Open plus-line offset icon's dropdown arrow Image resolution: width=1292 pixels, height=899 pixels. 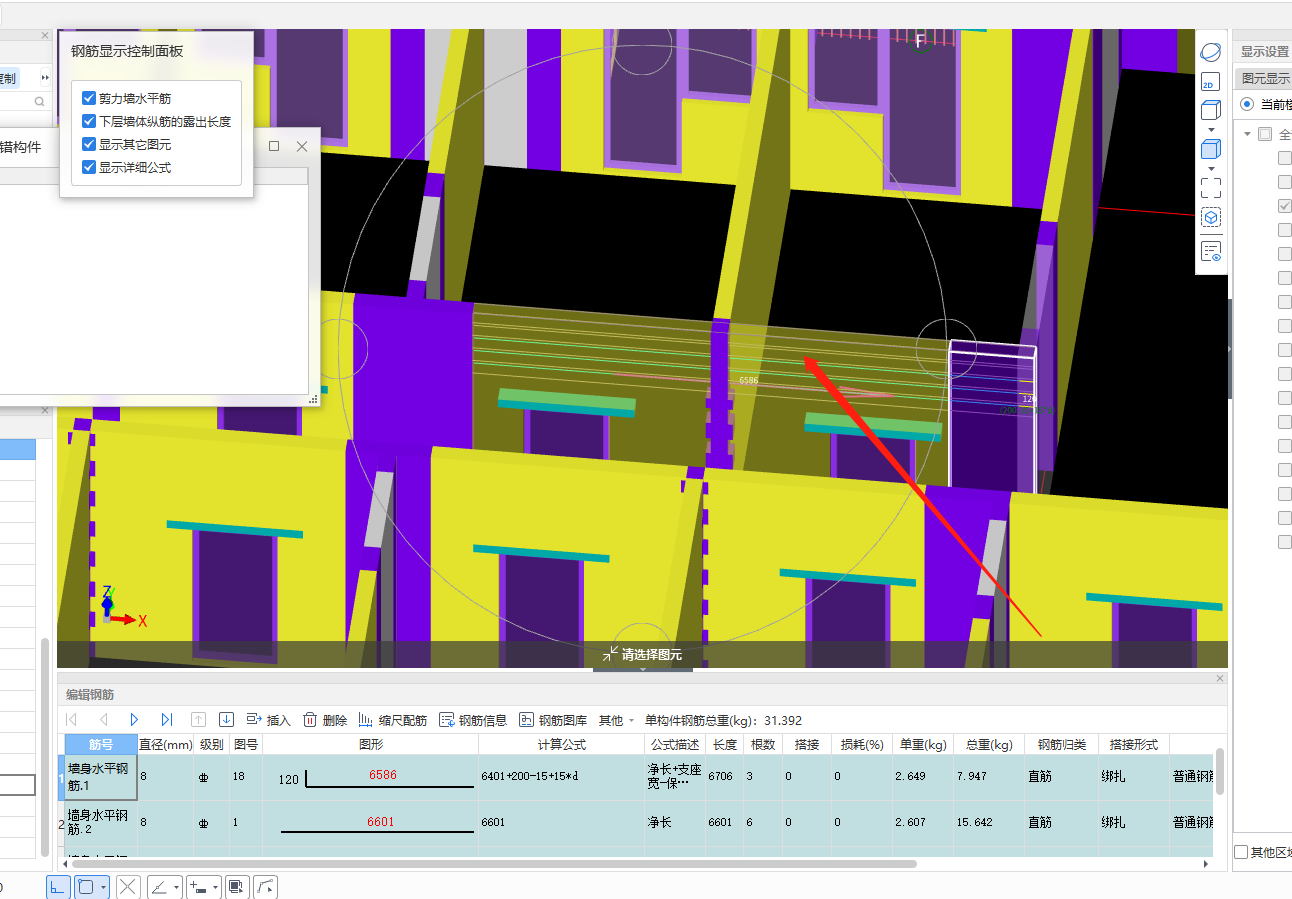[215, 886]
